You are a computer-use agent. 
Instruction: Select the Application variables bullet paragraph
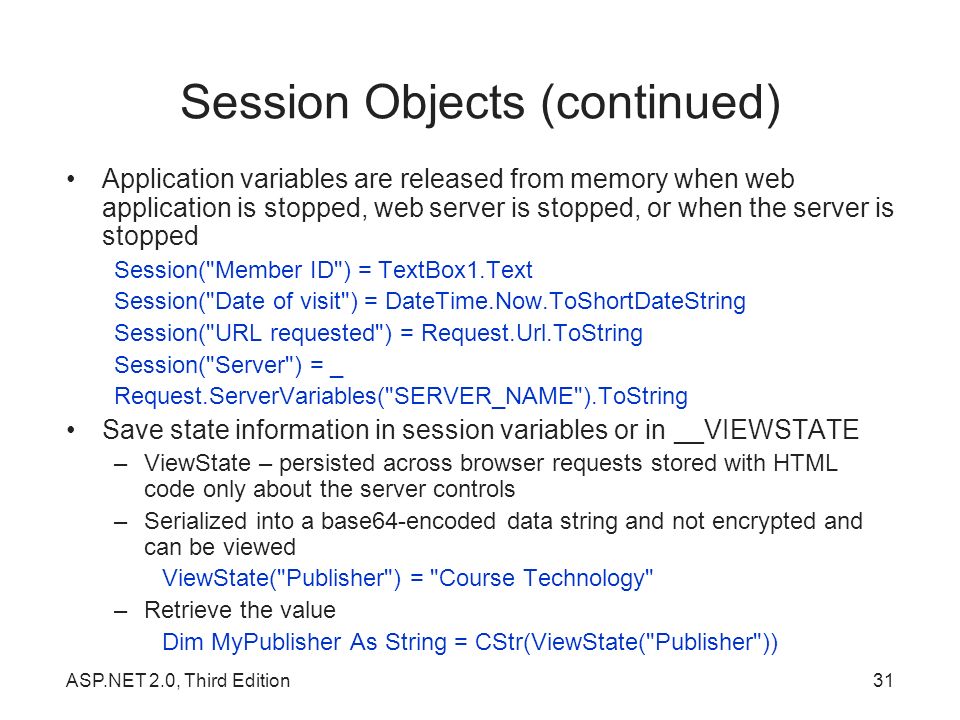[498, 207]
